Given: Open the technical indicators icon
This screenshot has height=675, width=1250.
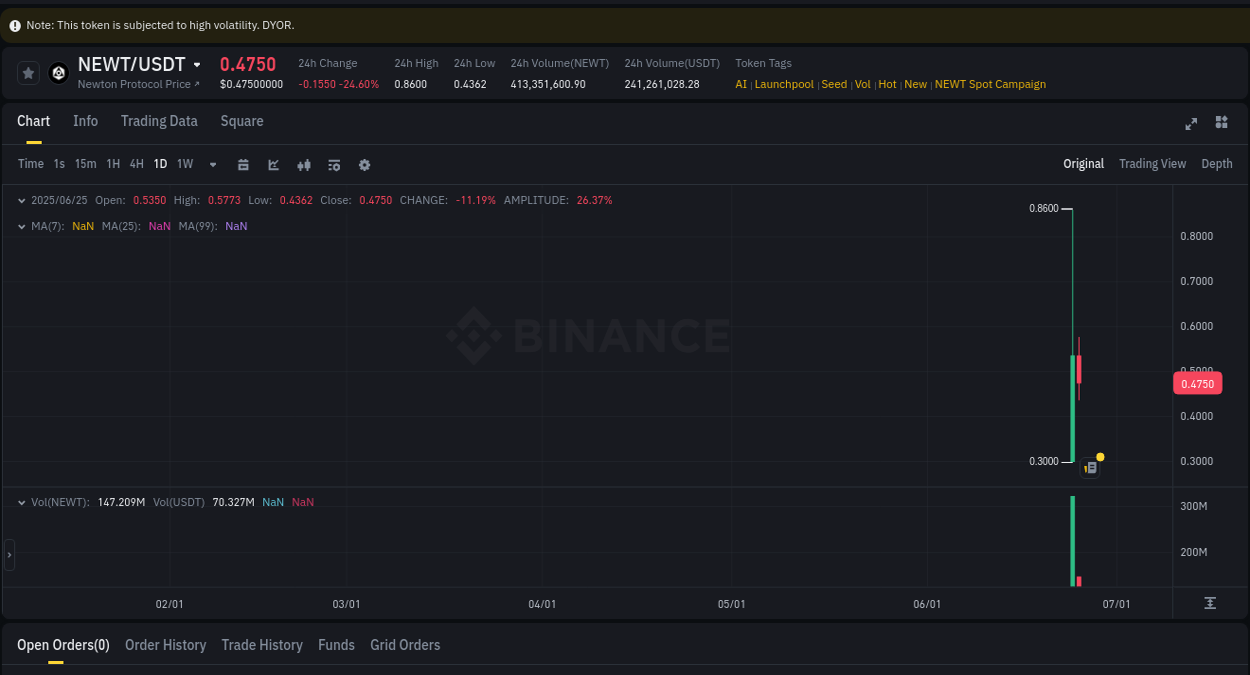Looking at the screenshot, I should [303, 164].
